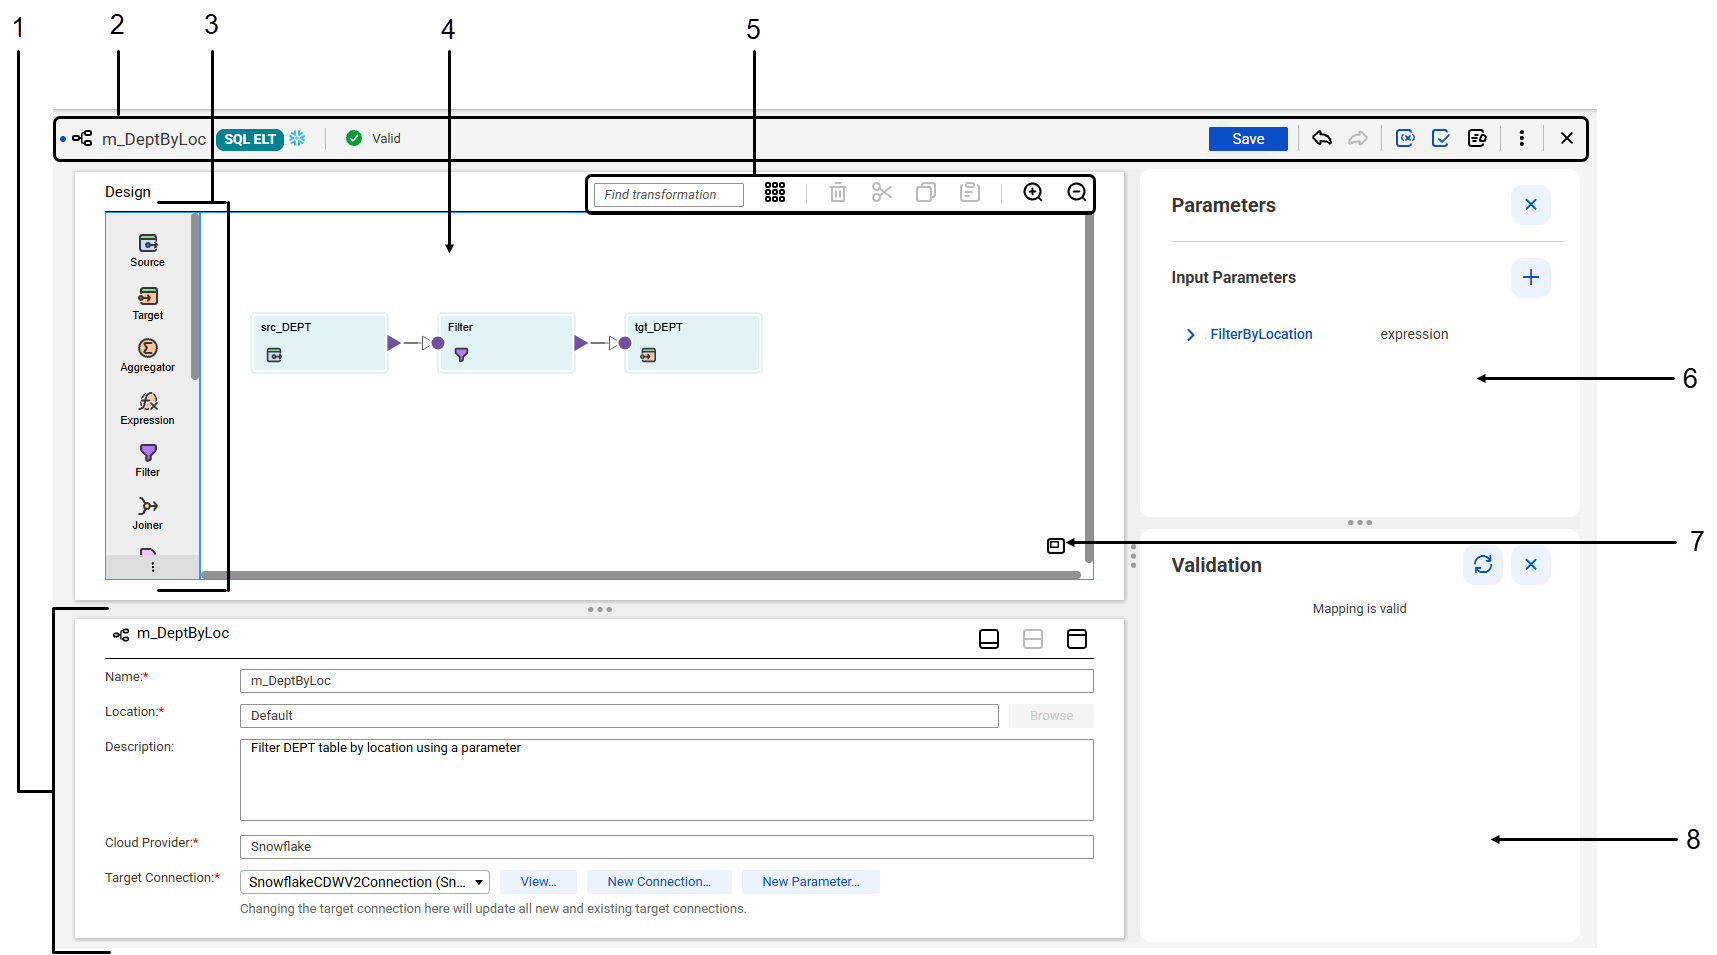Refresh the Validation panel

pyautogui.click(x=1483, y=565)
